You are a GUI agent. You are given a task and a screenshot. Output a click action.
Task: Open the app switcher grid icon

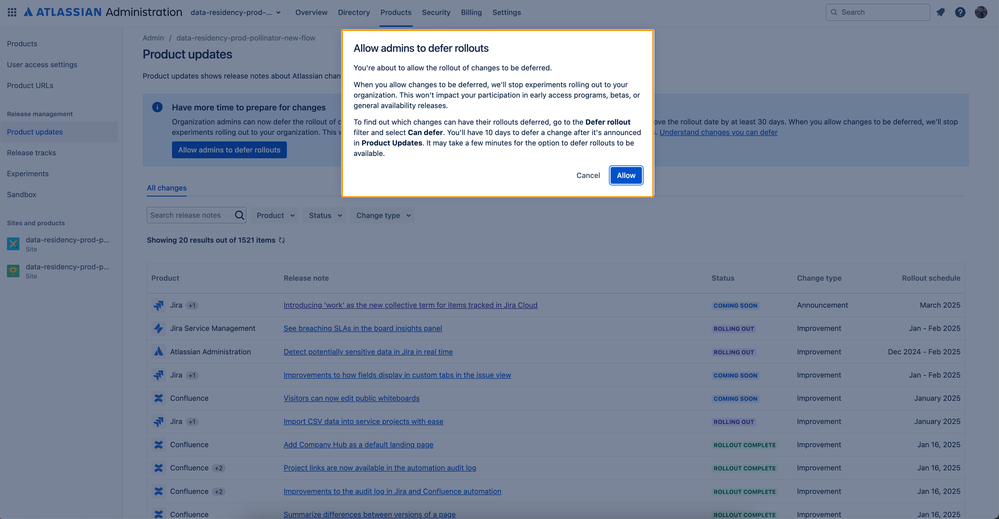tap(11, 12)
